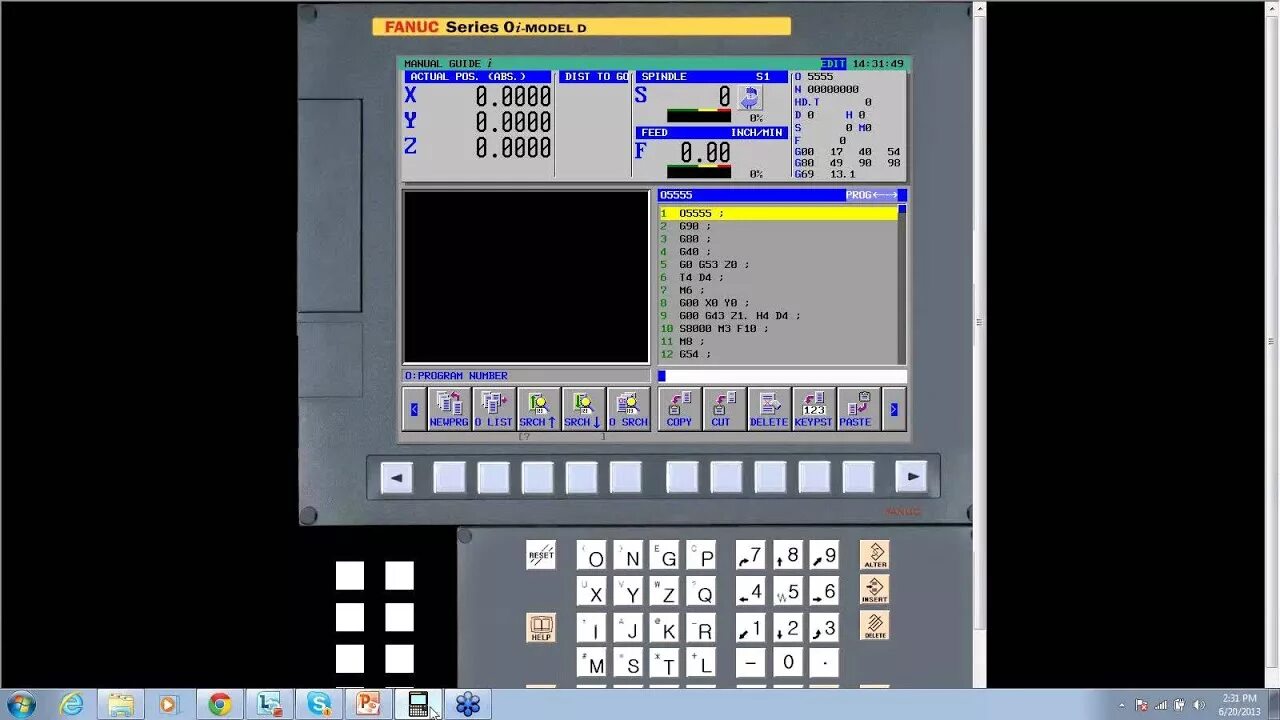Tap the T tool key
This screenshot has height=720, width=1280.
665,663
